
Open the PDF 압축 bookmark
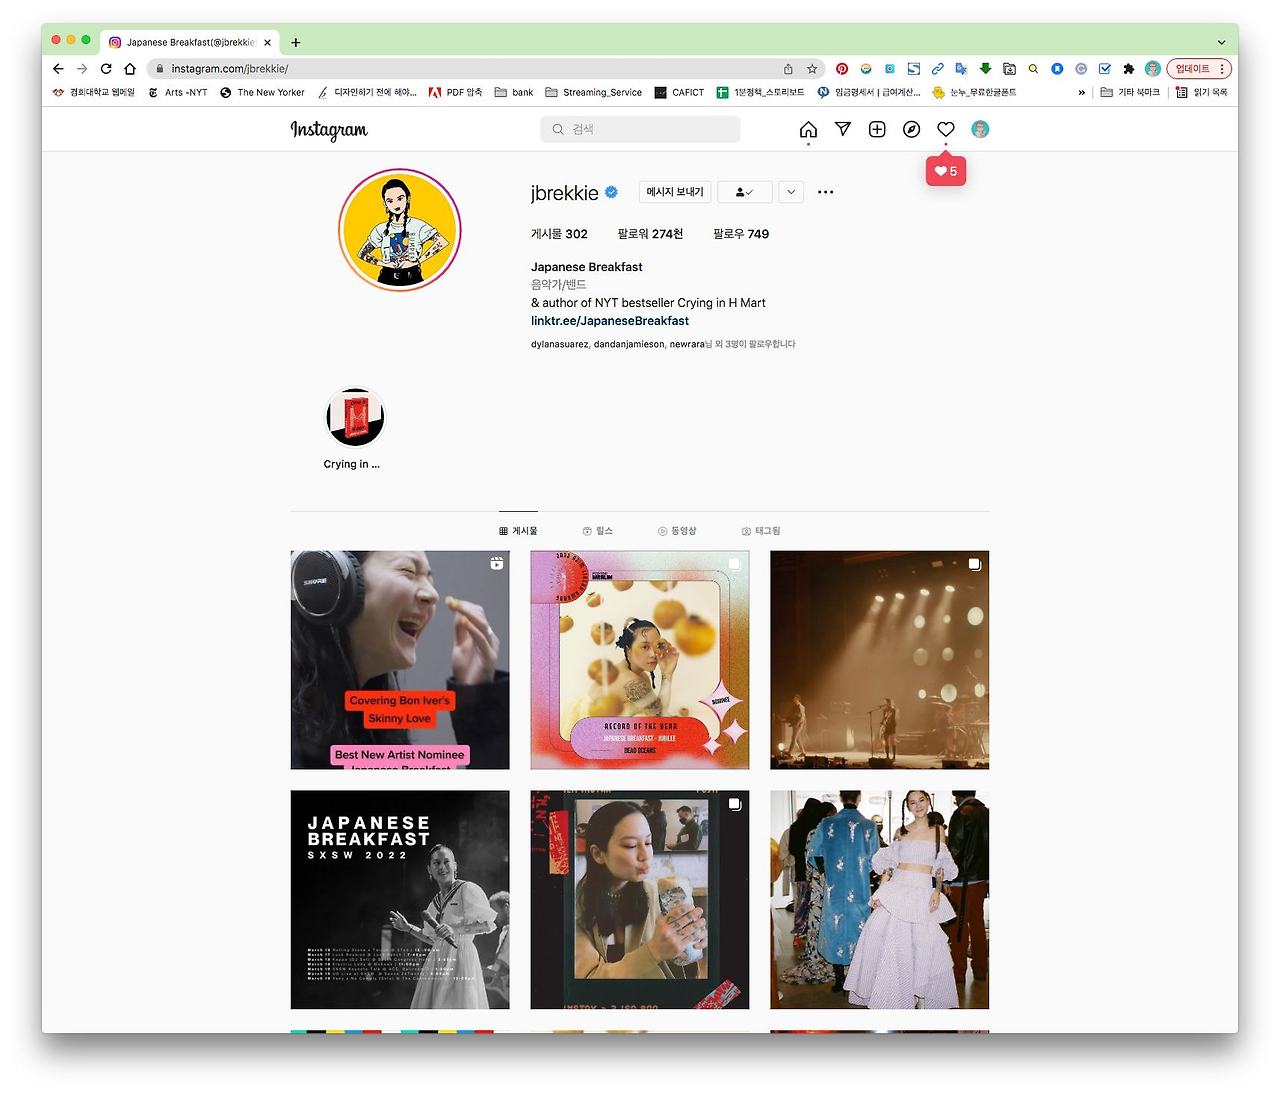pos(455,92)
